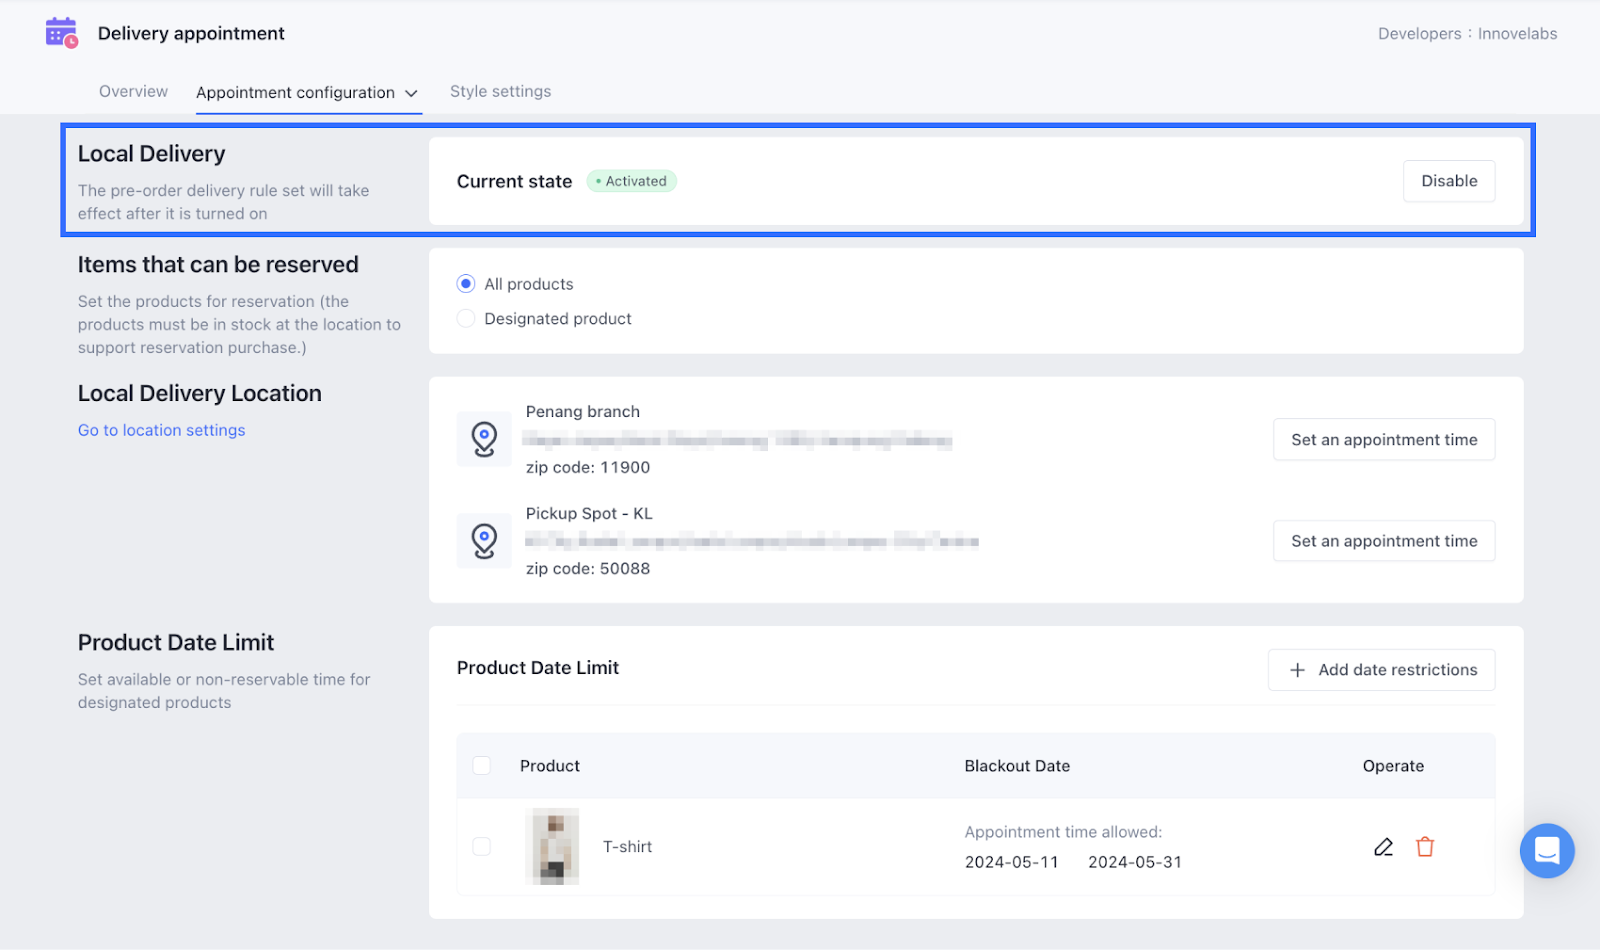Switch to the Overview tab

pos(133,92)
